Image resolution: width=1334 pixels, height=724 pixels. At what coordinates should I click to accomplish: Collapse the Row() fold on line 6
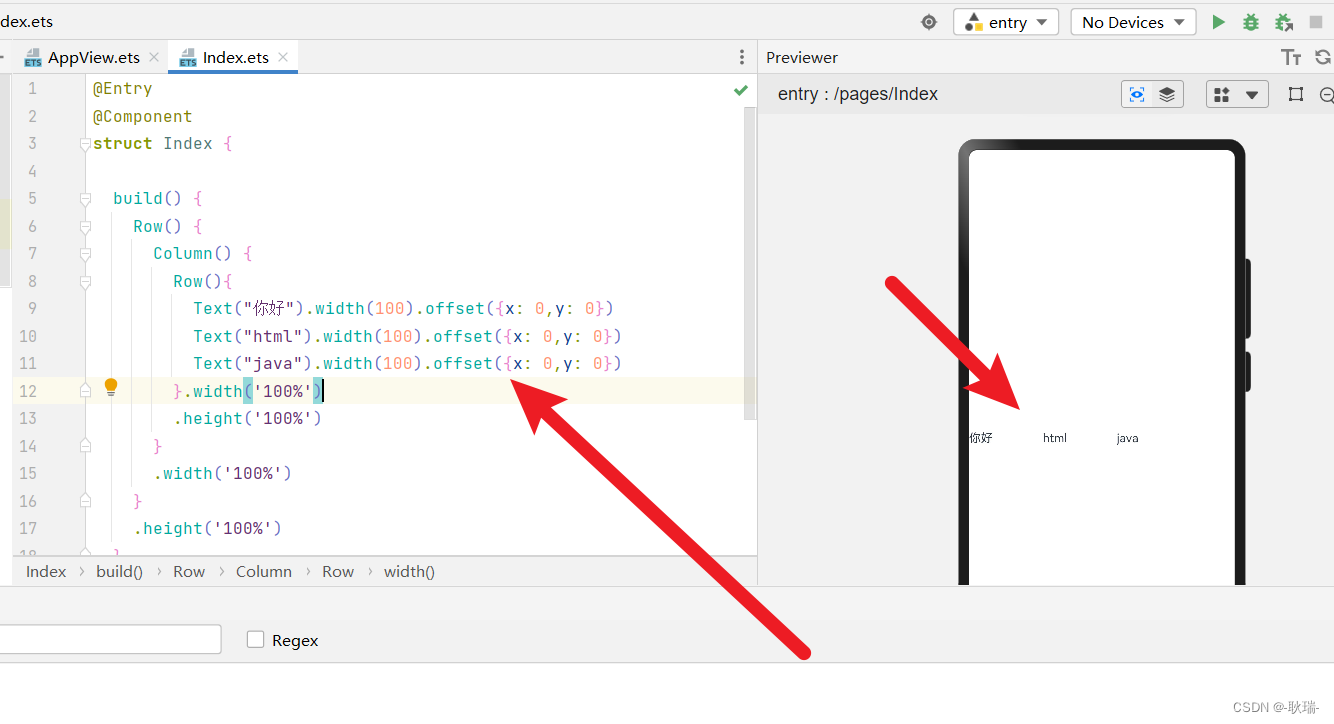pyautogui.click(x=85, y=226)
